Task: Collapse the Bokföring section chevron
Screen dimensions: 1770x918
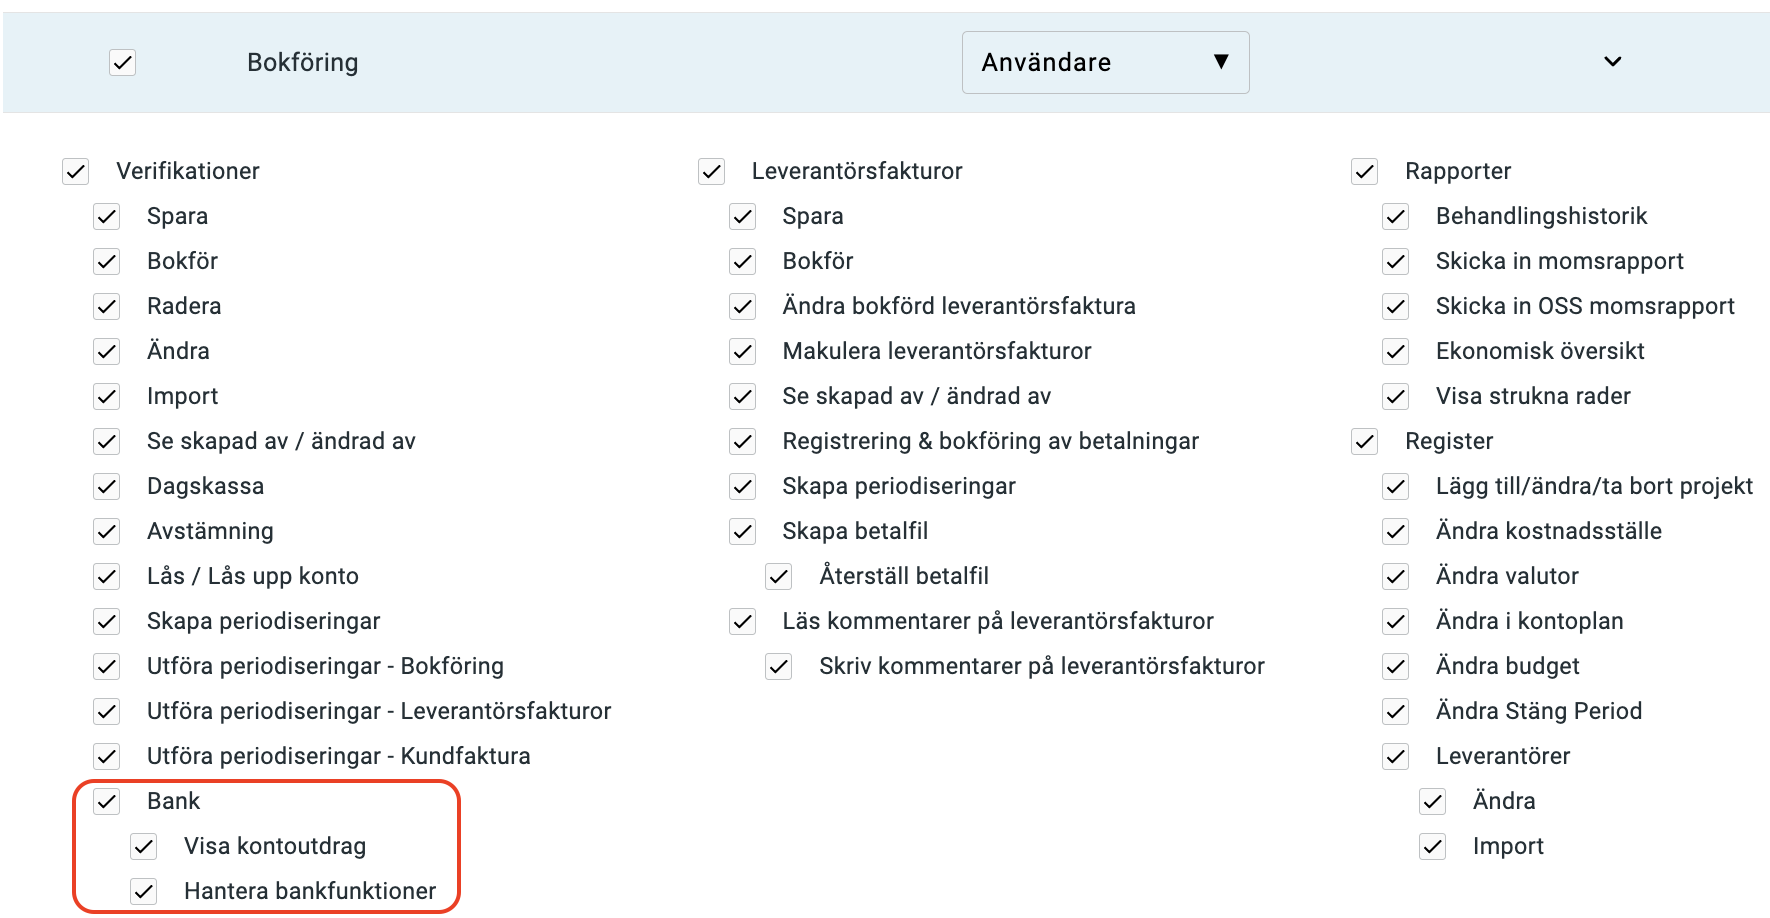Action: 1612,62
